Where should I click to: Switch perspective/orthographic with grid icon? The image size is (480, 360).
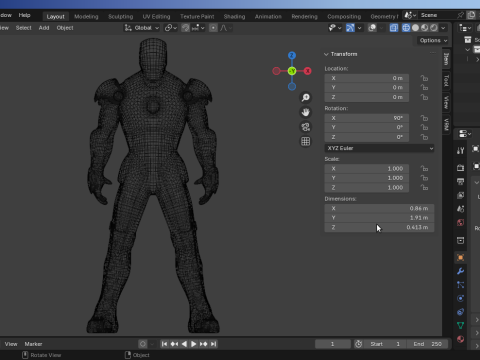tap(305, 141)
